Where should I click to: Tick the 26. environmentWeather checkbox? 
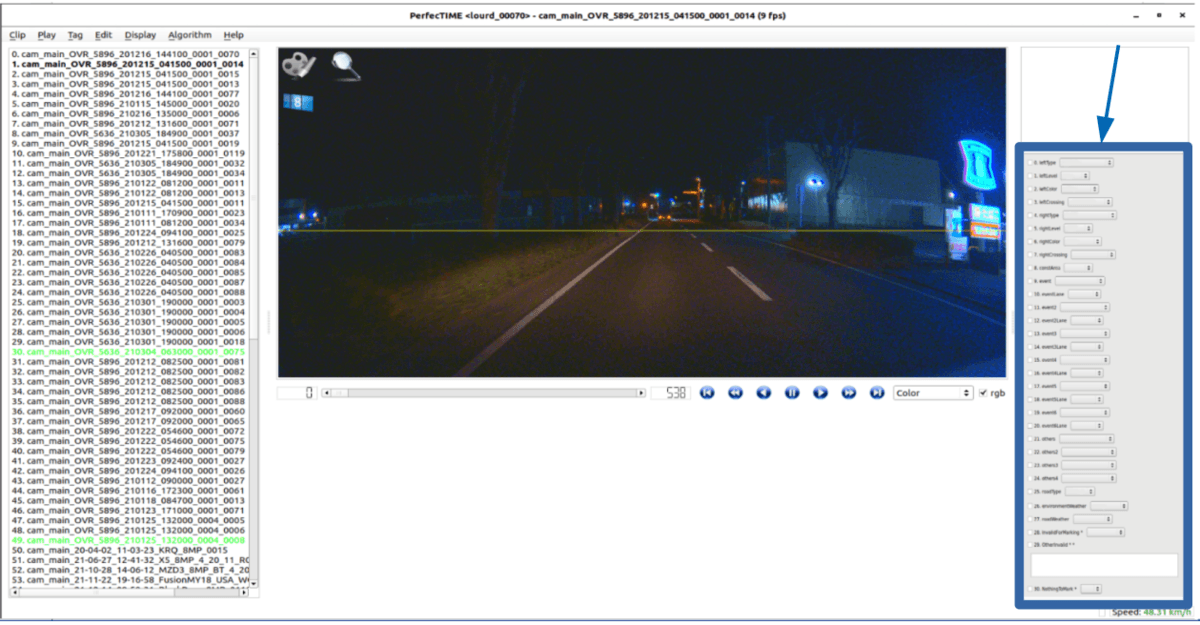coord(1030,506)
